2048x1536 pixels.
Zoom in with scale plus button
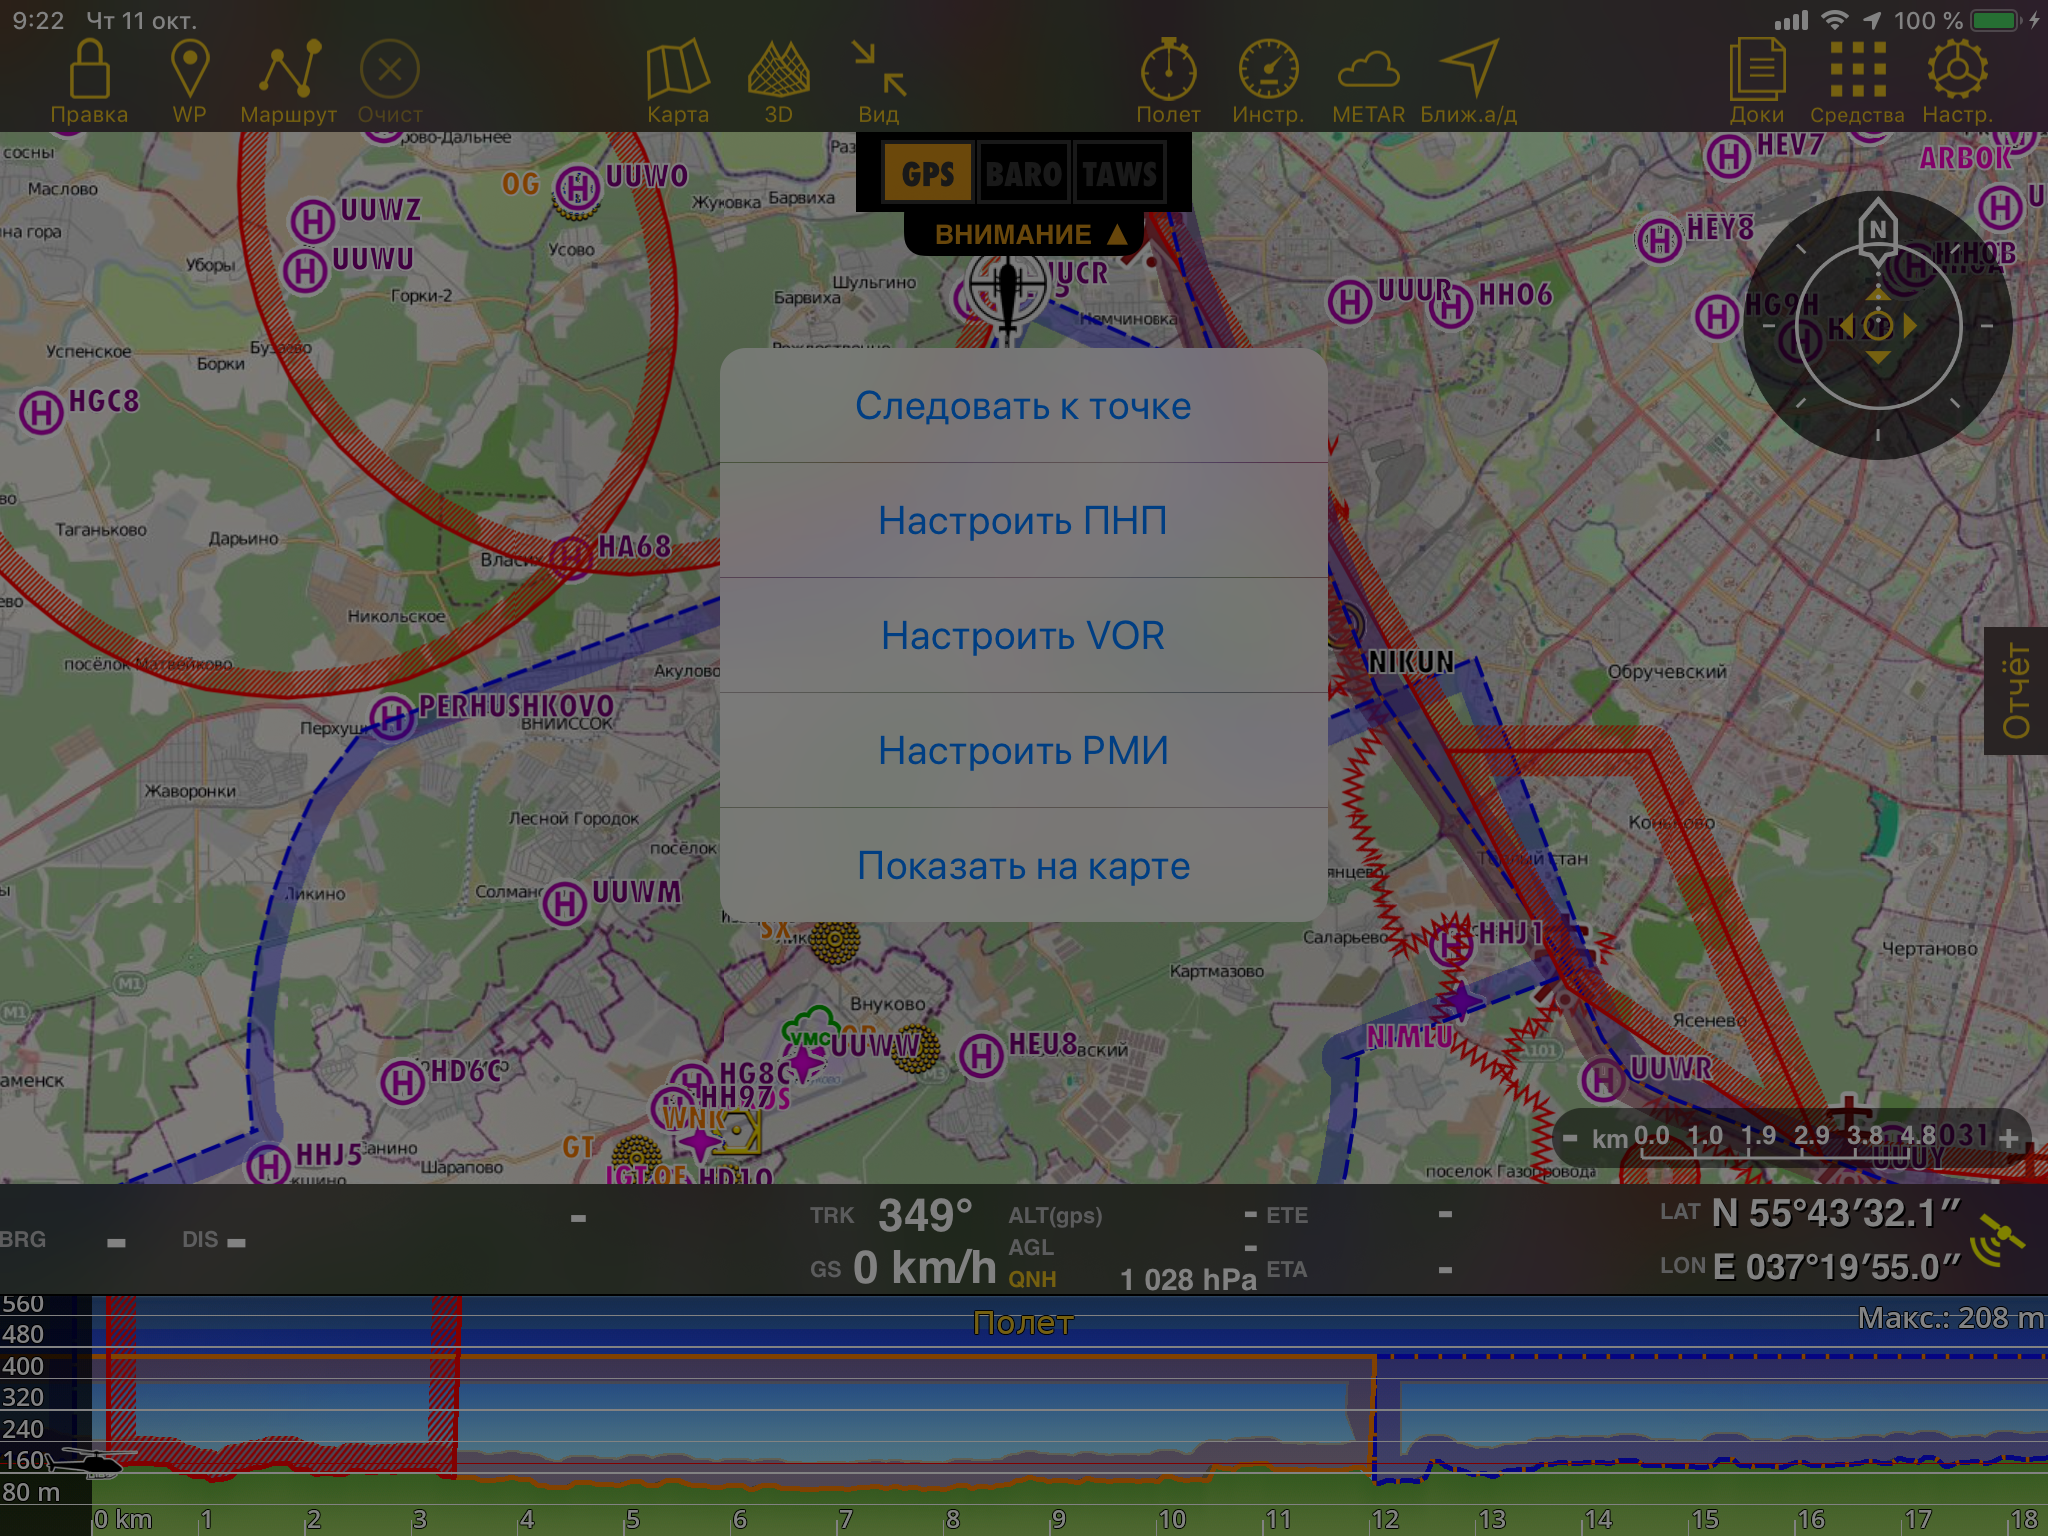[2008, 1138]
